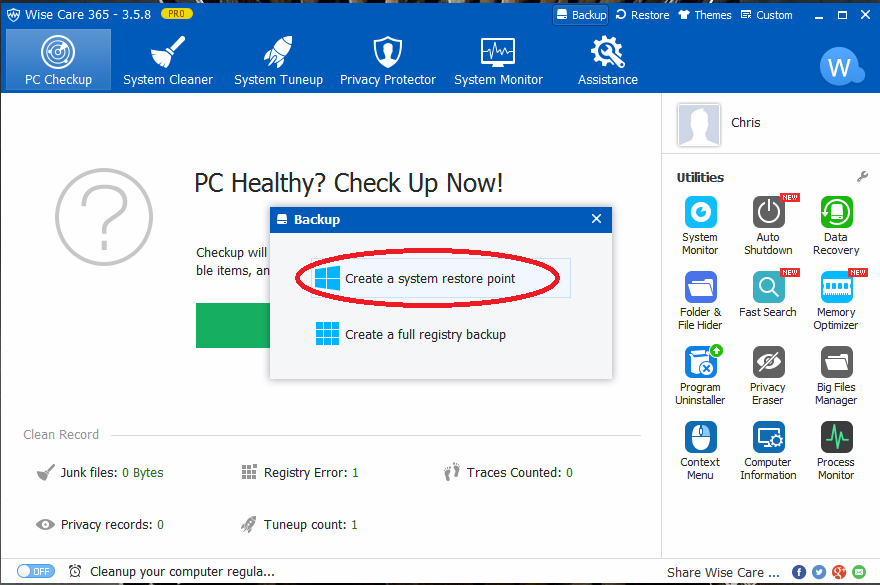Open the Process Monitor utility
Screen dimensions: 880x585
tap(836, 438)
